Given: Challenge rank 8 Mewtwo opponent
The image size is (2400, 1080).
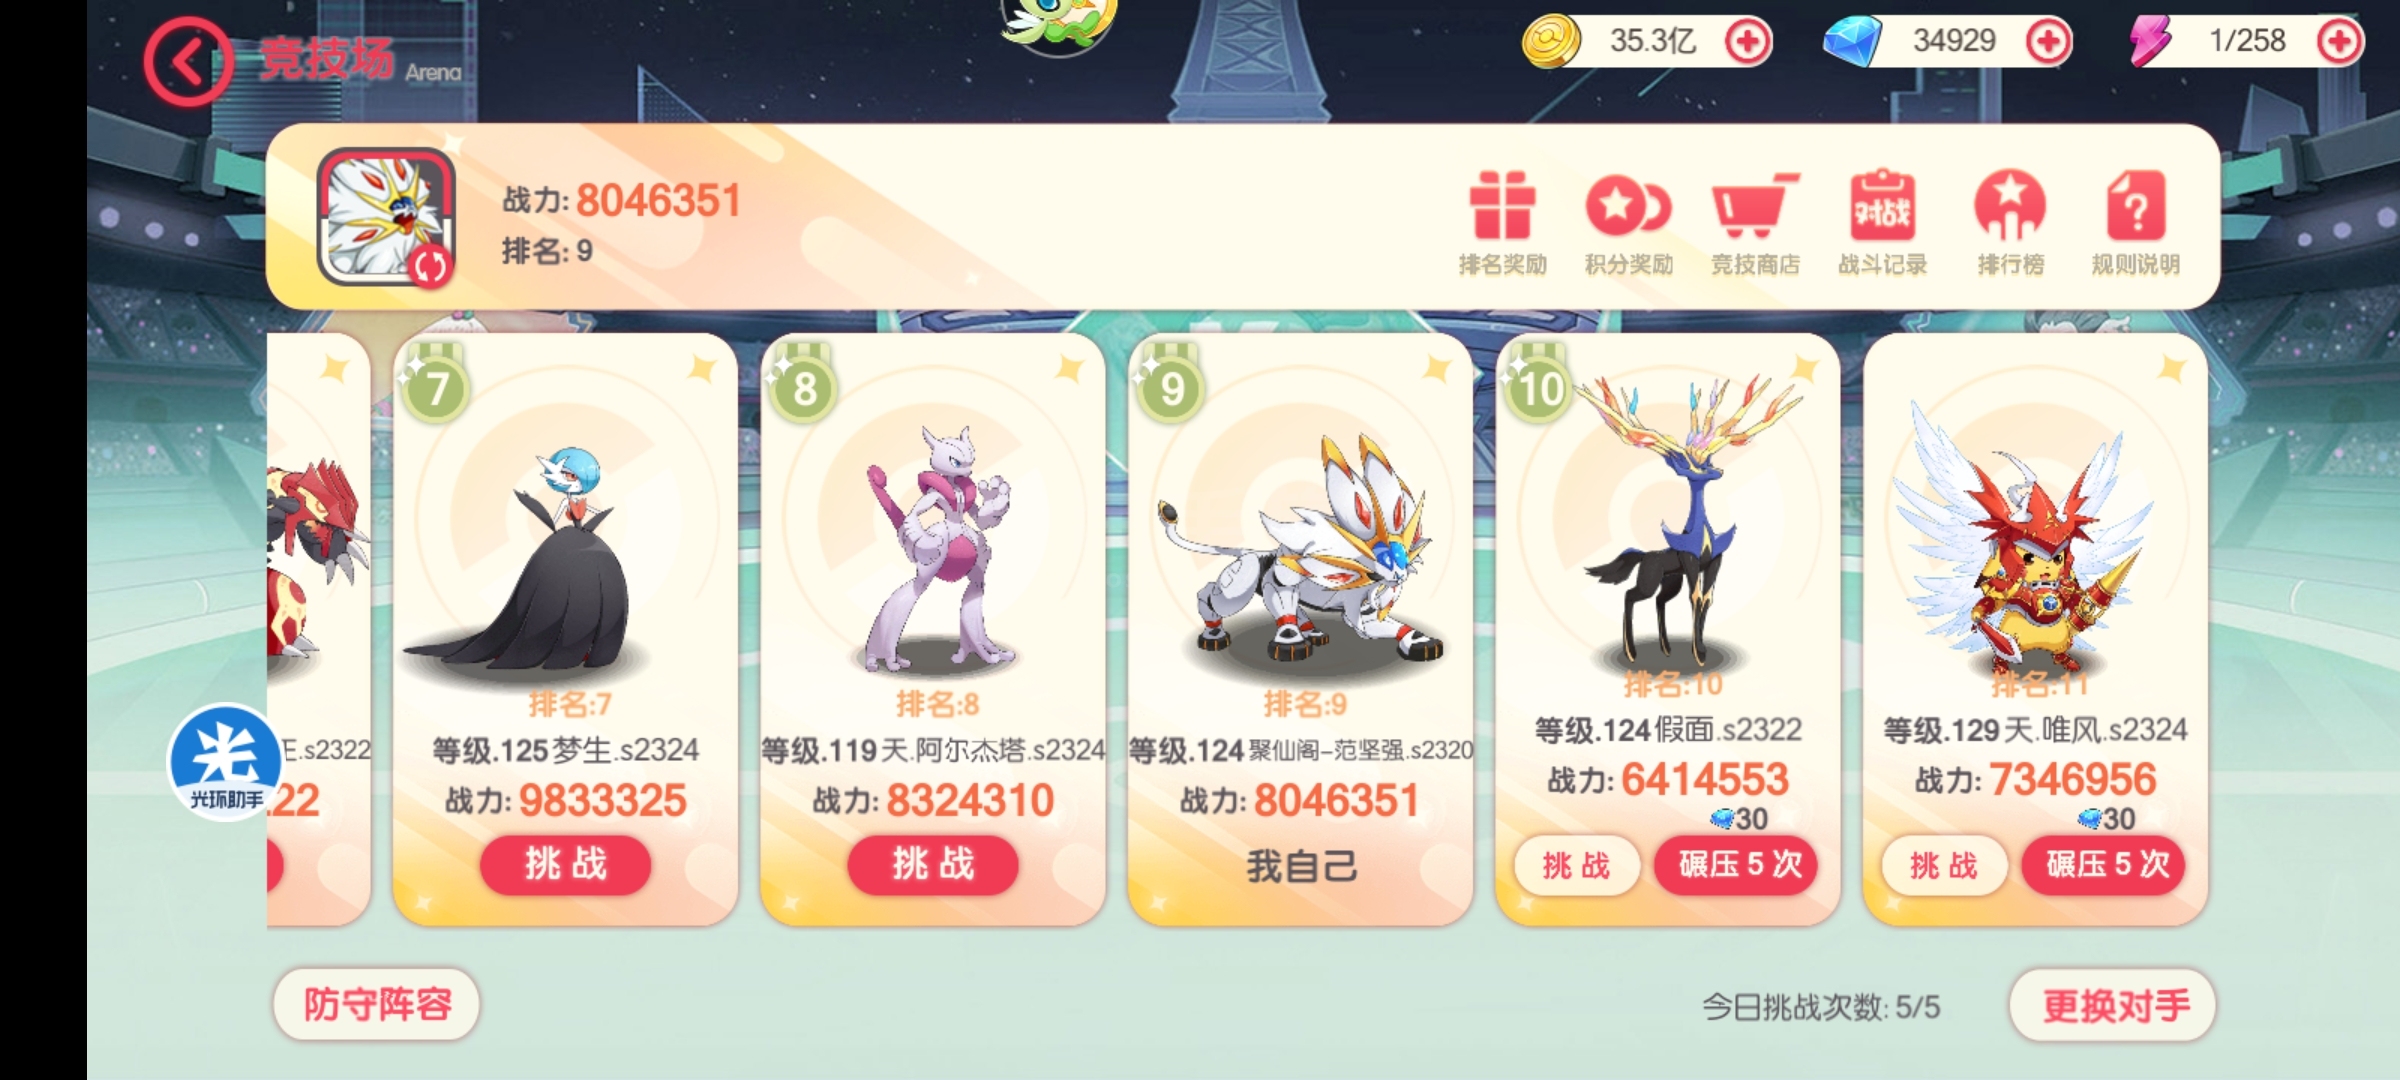Looking at the screenshot, I should tap(933, 864).
